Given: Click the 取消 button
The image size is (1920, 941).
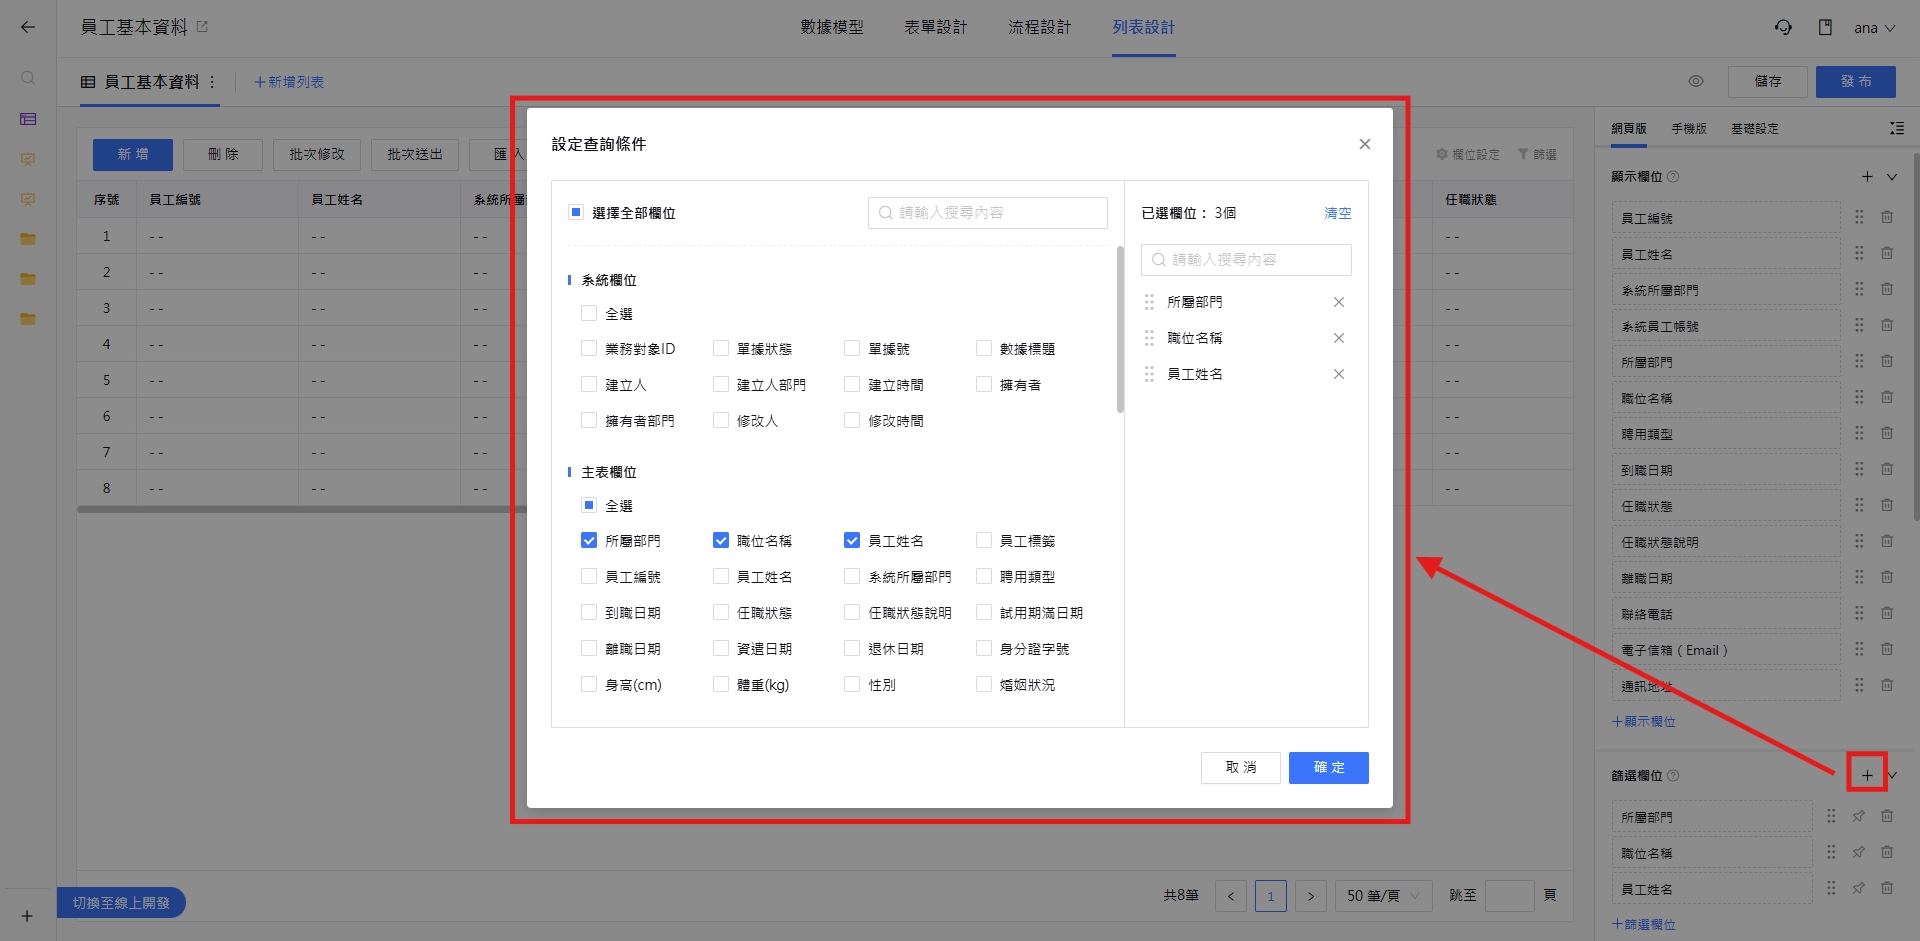Looking at the screenshot, I should point(1241,767).
